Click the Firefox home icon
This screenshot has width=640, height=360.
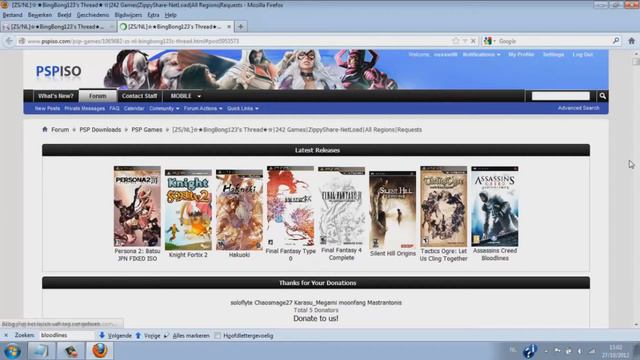631,41
